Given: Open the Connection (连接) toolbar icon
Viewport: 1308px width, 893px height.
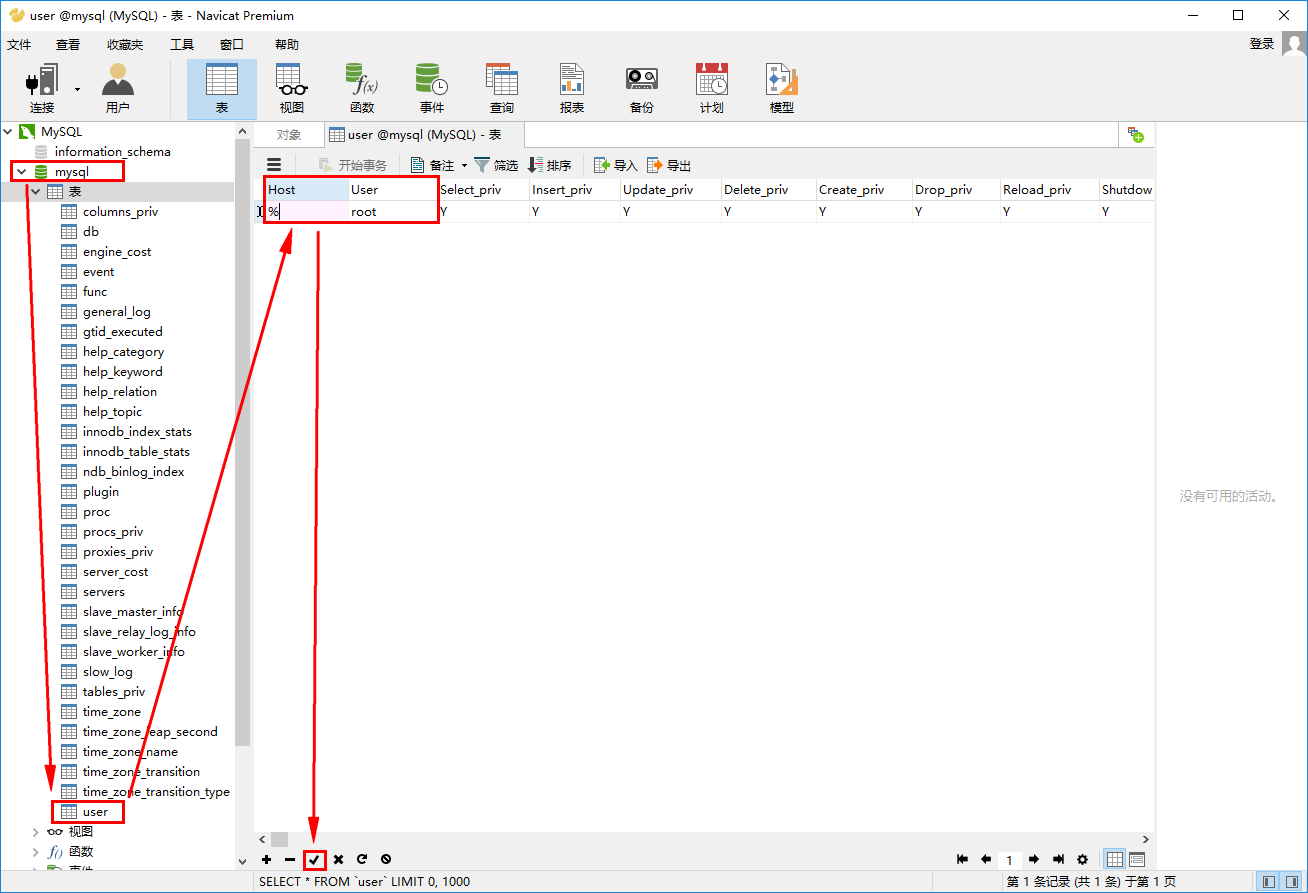Looking at the screenshot, I should tap(42, 89).
